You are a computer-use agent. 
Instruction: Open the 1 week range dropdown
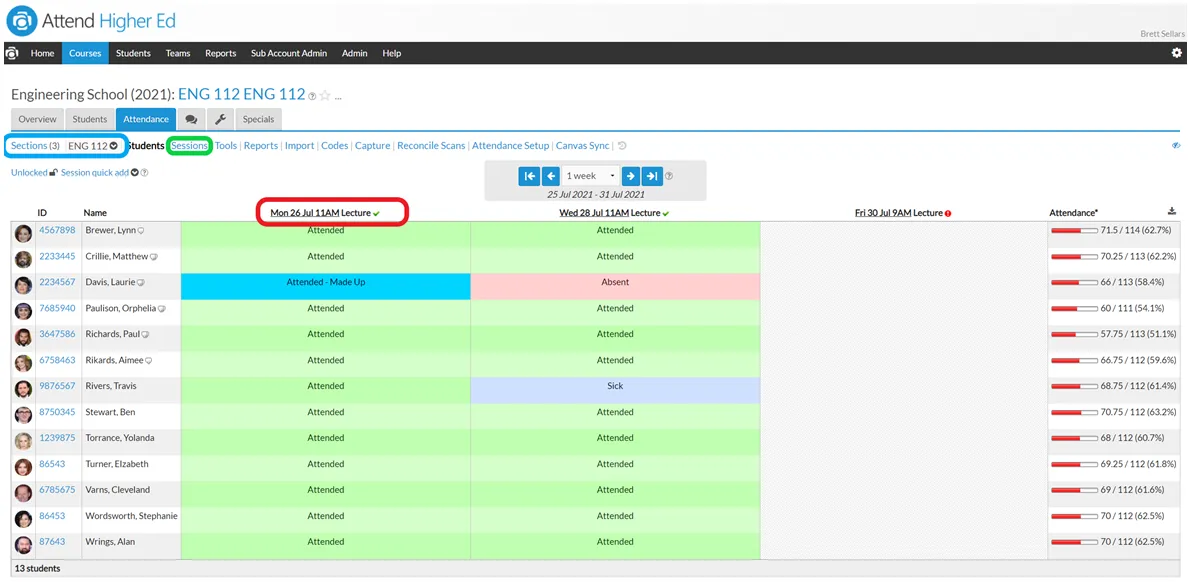click(590, 176)
